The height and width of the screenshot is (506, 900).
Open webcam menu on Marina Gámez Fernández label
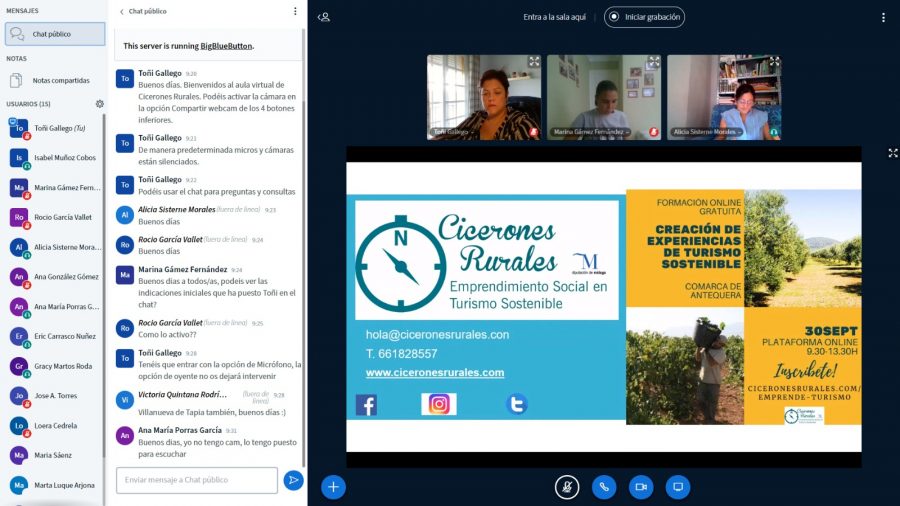[591, 132]
